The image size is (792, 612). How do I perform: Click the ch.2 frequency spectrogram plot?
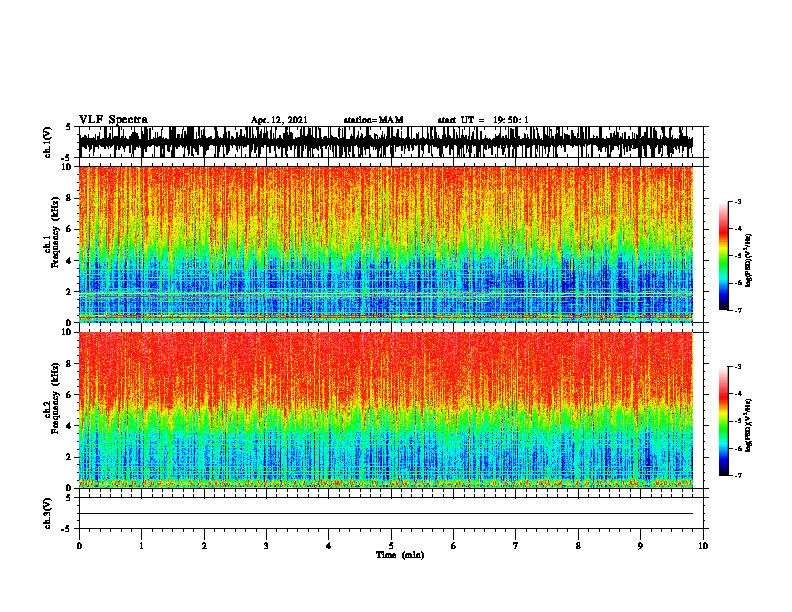click(386, 410)
